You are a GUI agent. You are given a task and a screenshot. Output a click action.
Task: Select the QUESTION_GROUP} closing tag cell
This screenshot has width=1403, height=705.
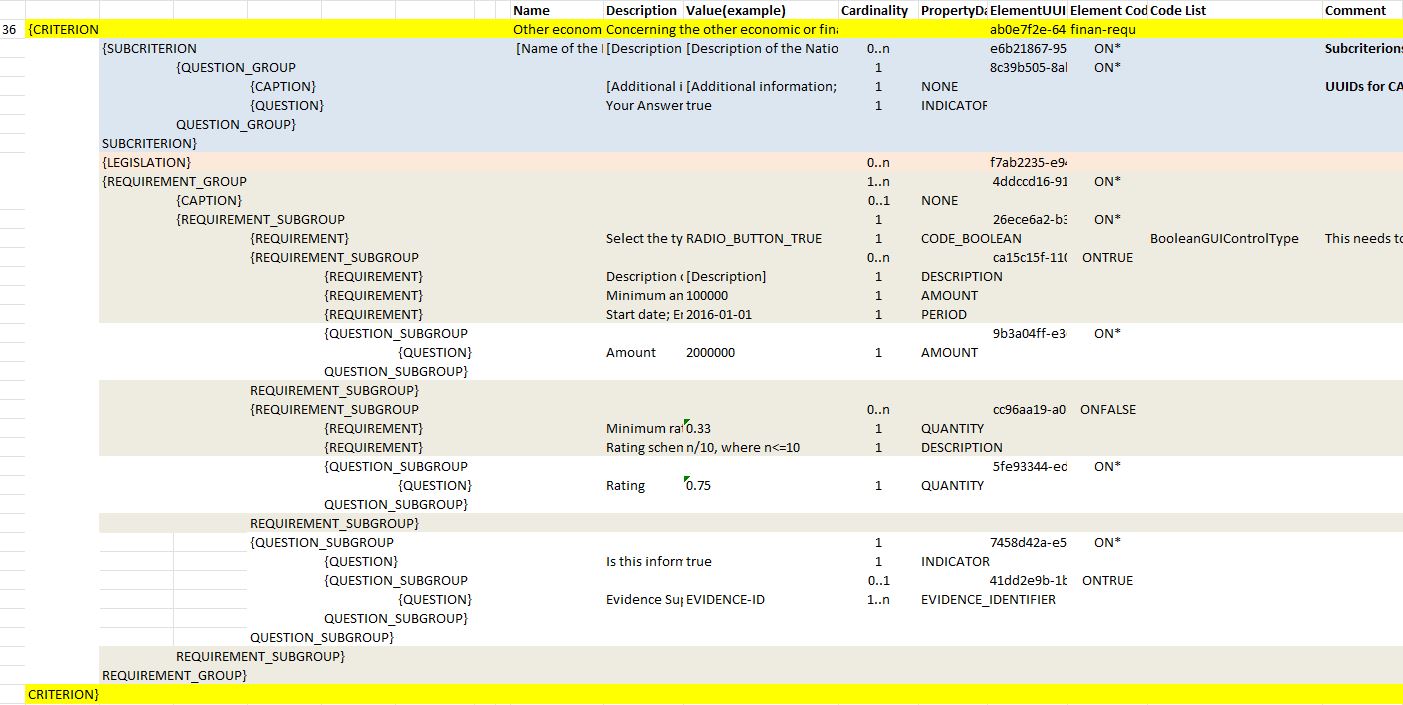tap(236, 125)
